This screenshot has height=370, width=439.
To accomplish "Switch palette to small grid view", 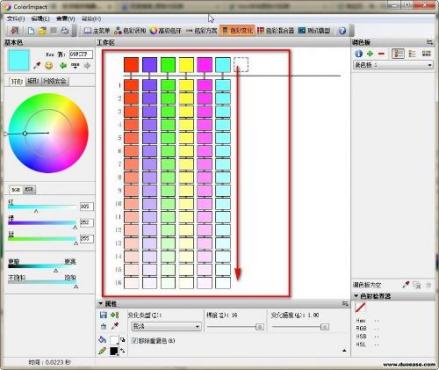I will tap(426, 53).
